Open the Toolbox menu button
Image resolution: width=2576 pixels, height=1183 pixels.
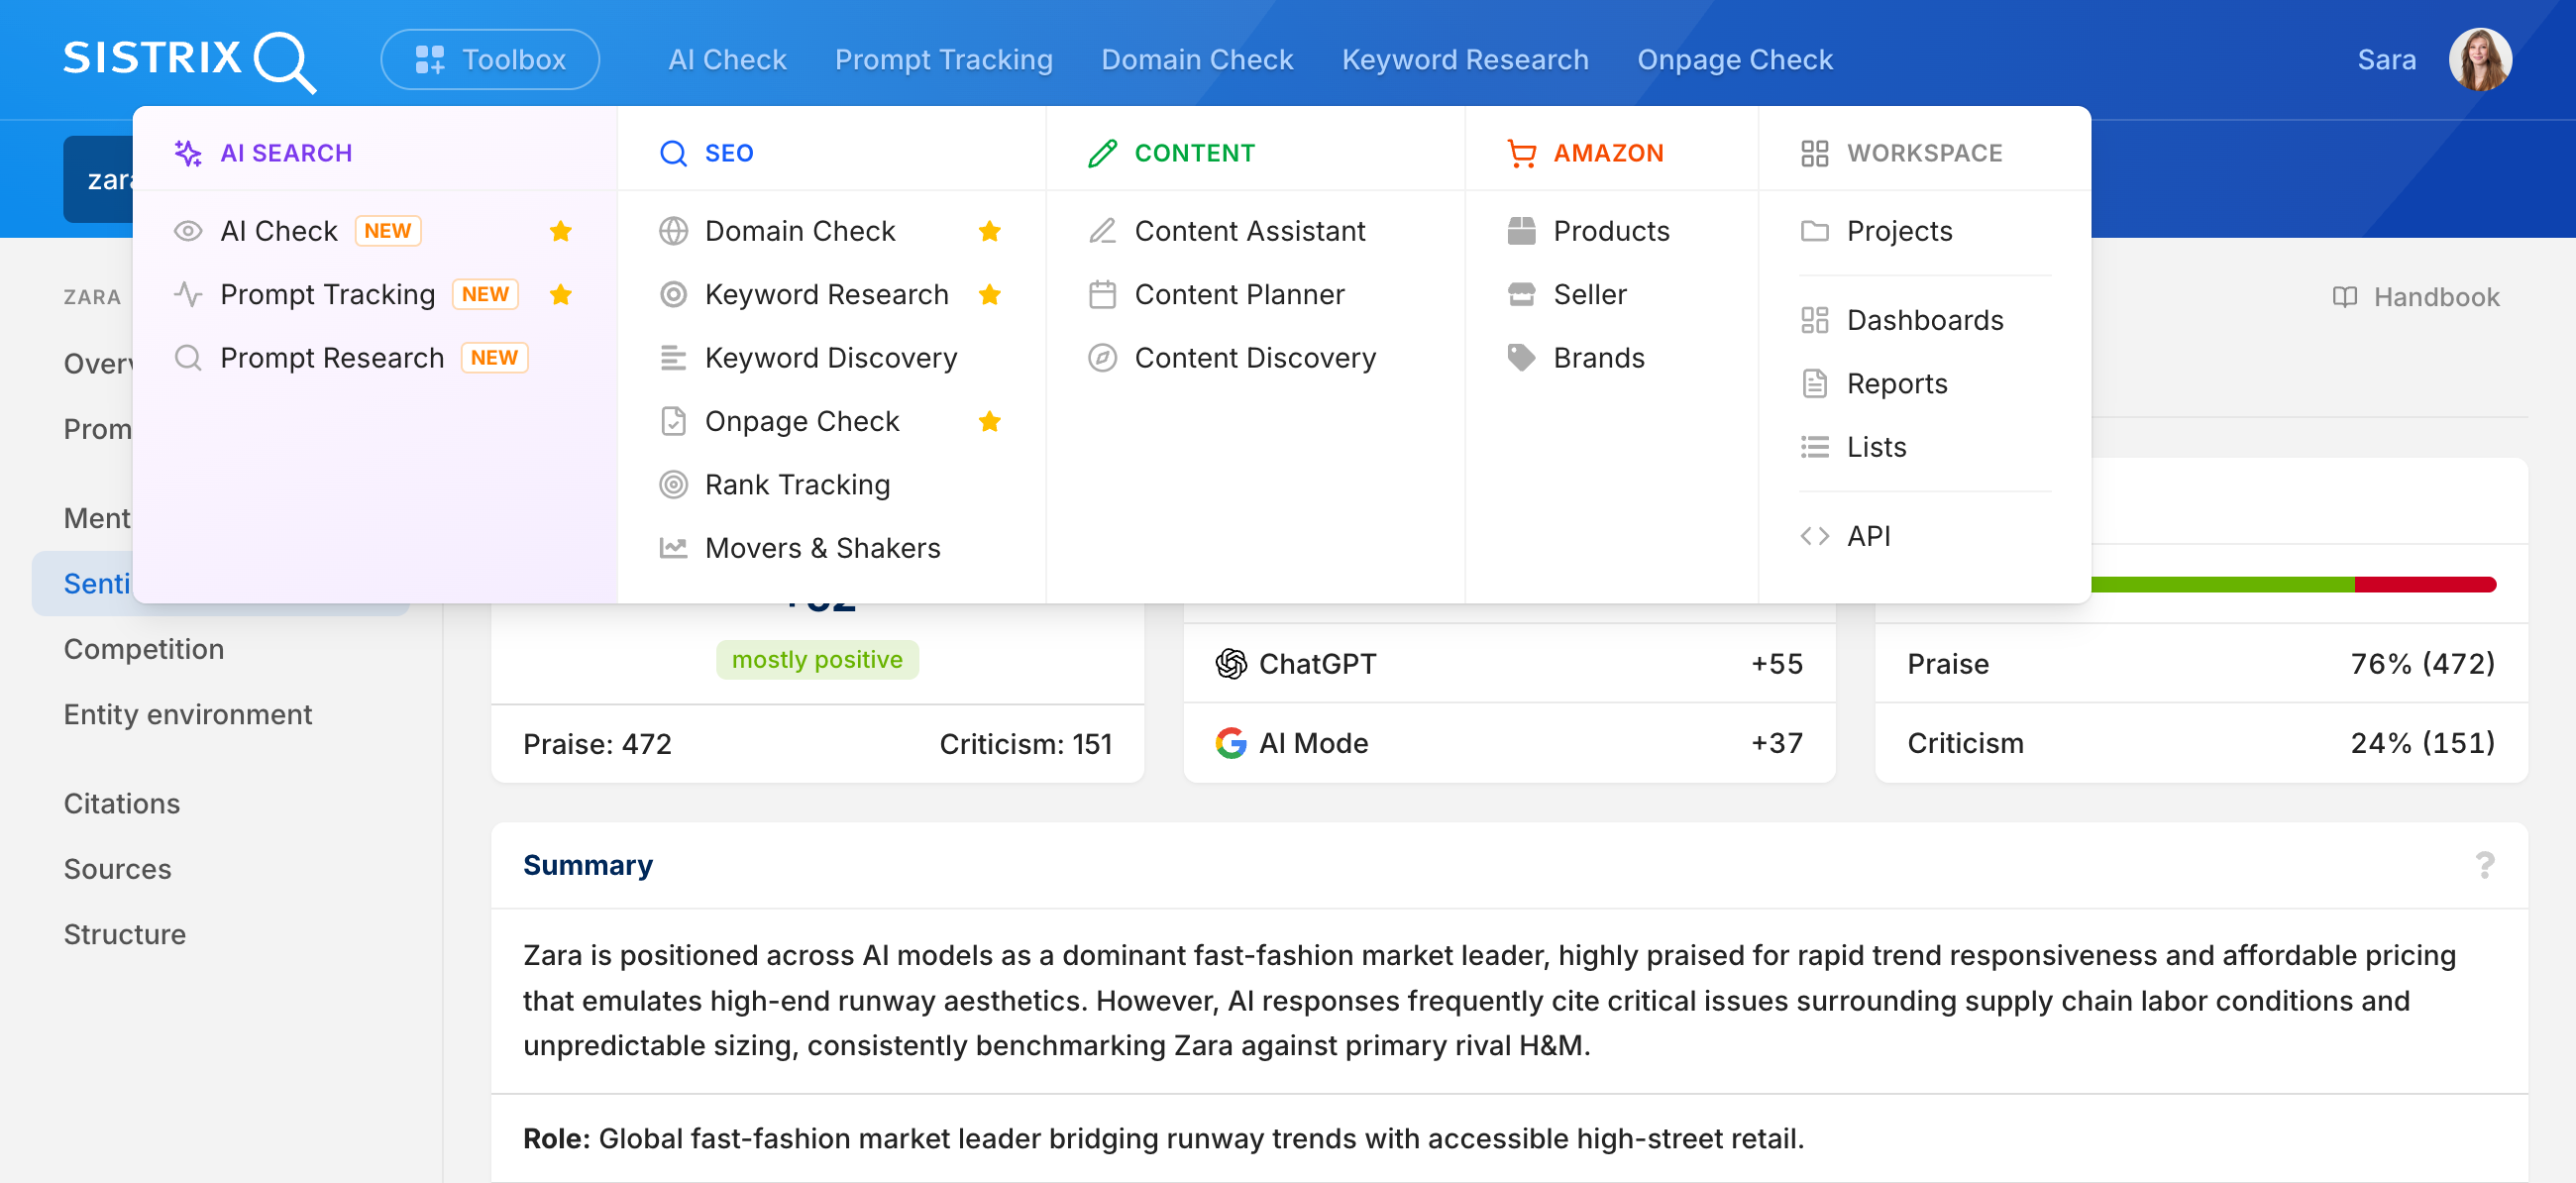[x=490, y=60]
